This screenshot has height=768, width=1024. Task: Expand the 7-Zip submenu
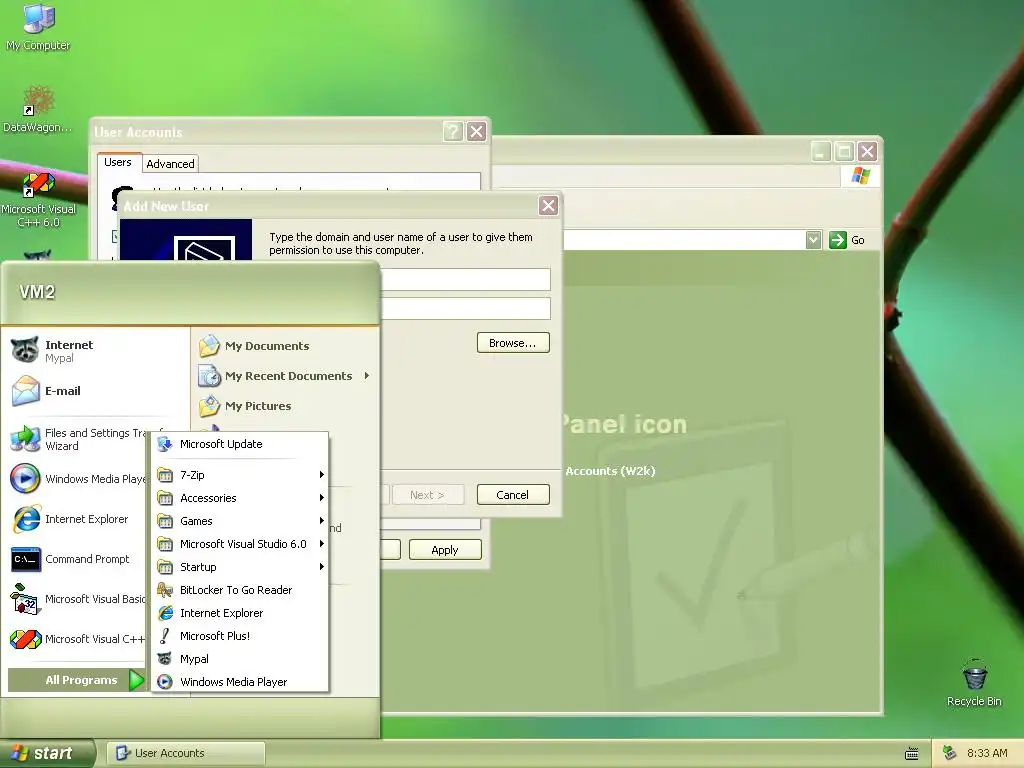click(x=240, y=475)
